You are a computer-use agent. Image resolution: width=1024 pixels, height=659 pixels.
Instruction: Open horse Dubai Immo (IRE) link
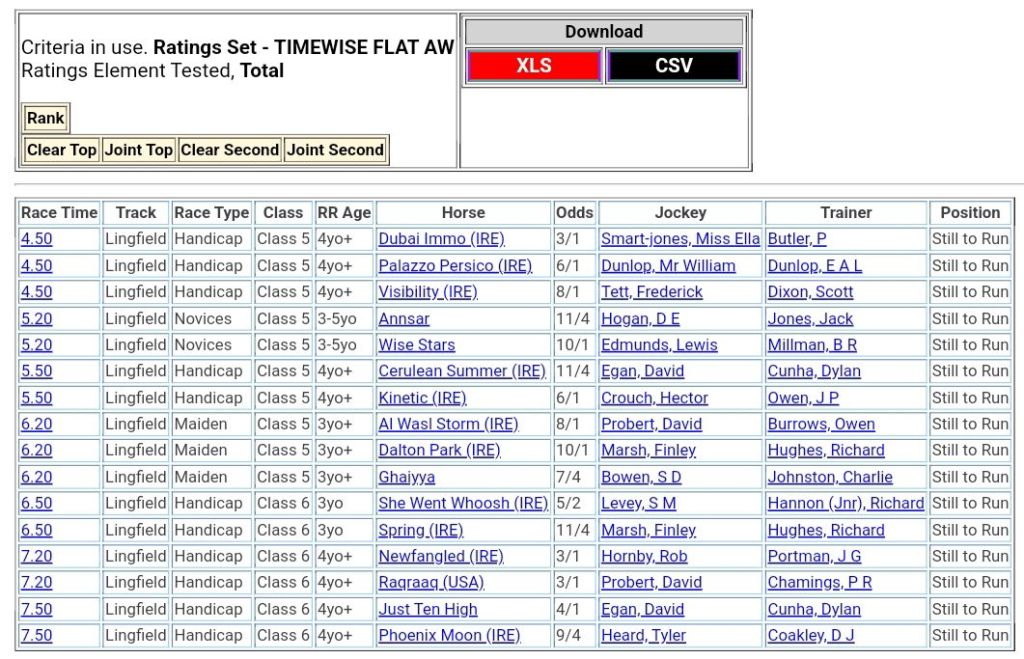coord(441,240)
